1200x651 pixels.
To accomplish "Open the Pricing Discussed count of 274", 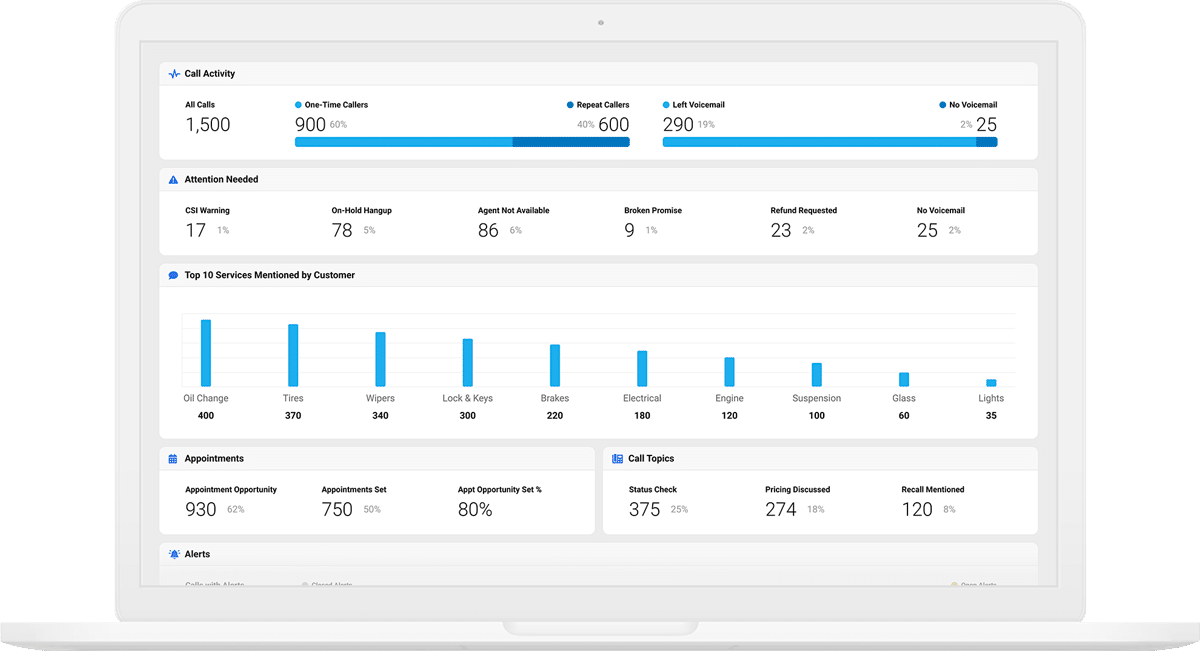I will click(780, 509).
